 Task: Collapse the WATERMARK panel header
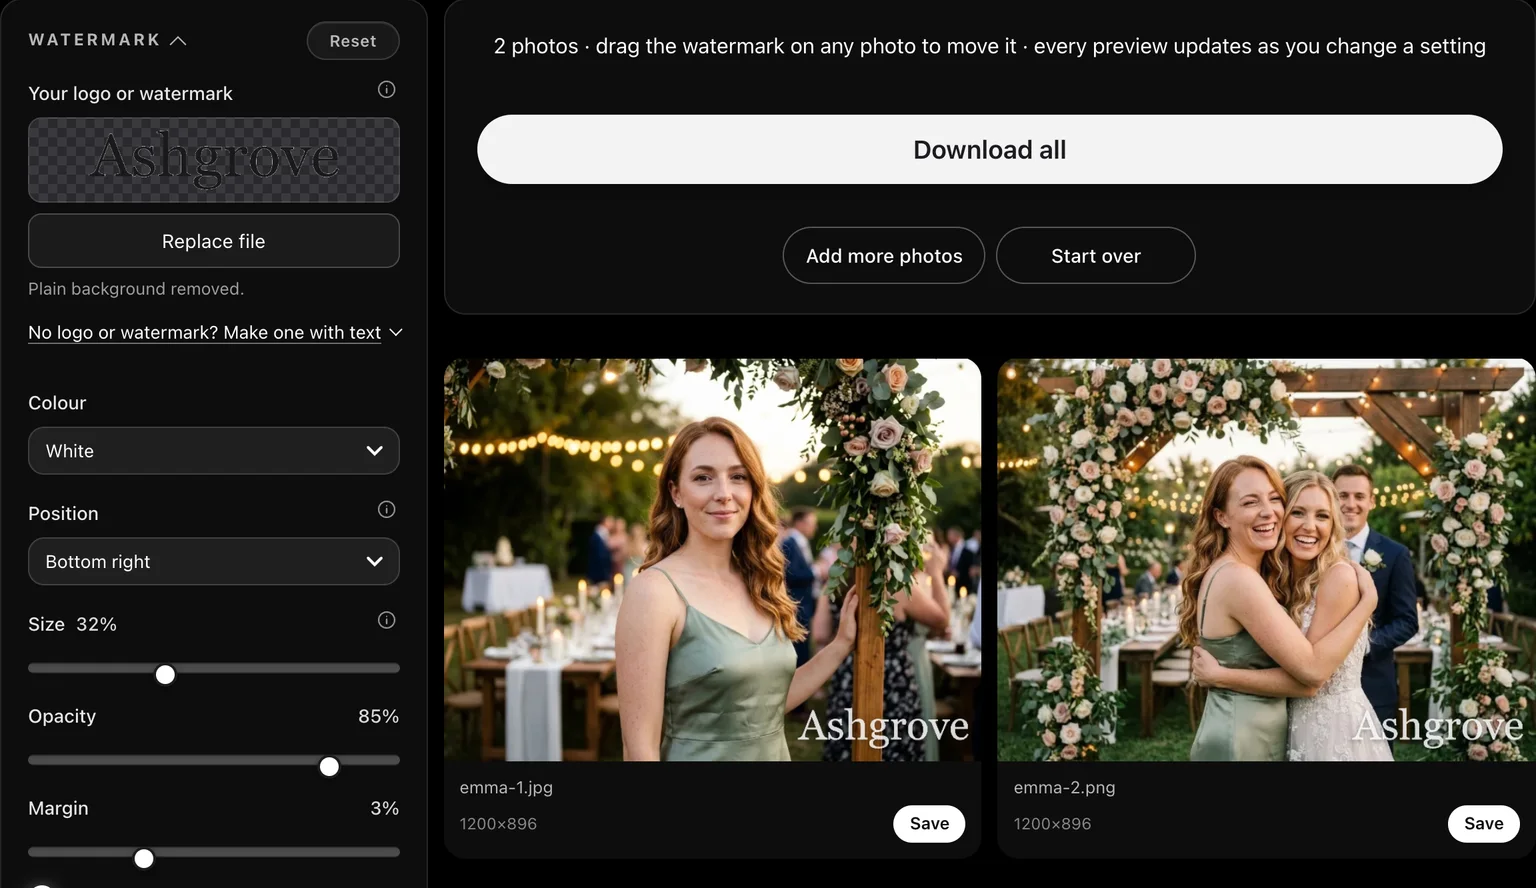pos(107,40)
